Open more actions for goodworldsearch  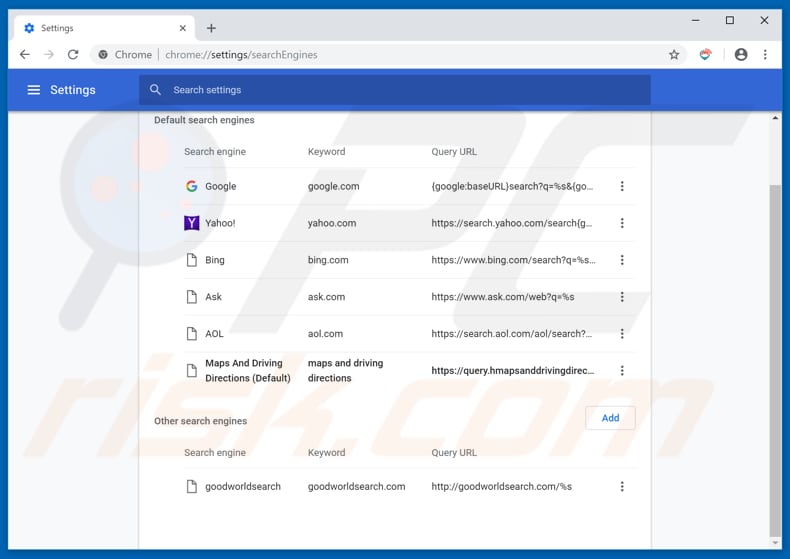pos(622,486)
